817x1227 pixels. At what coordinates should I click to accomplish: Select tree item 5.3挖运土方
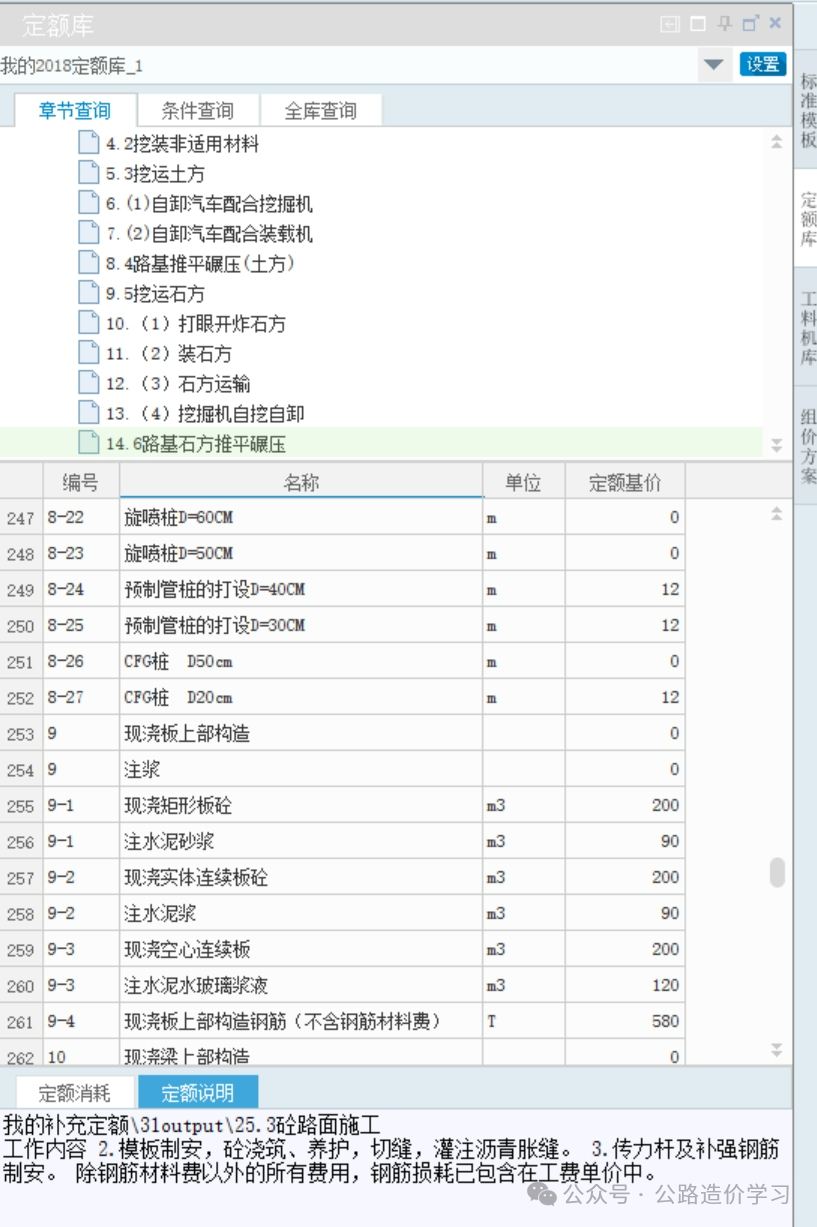[x=155, y=174]
